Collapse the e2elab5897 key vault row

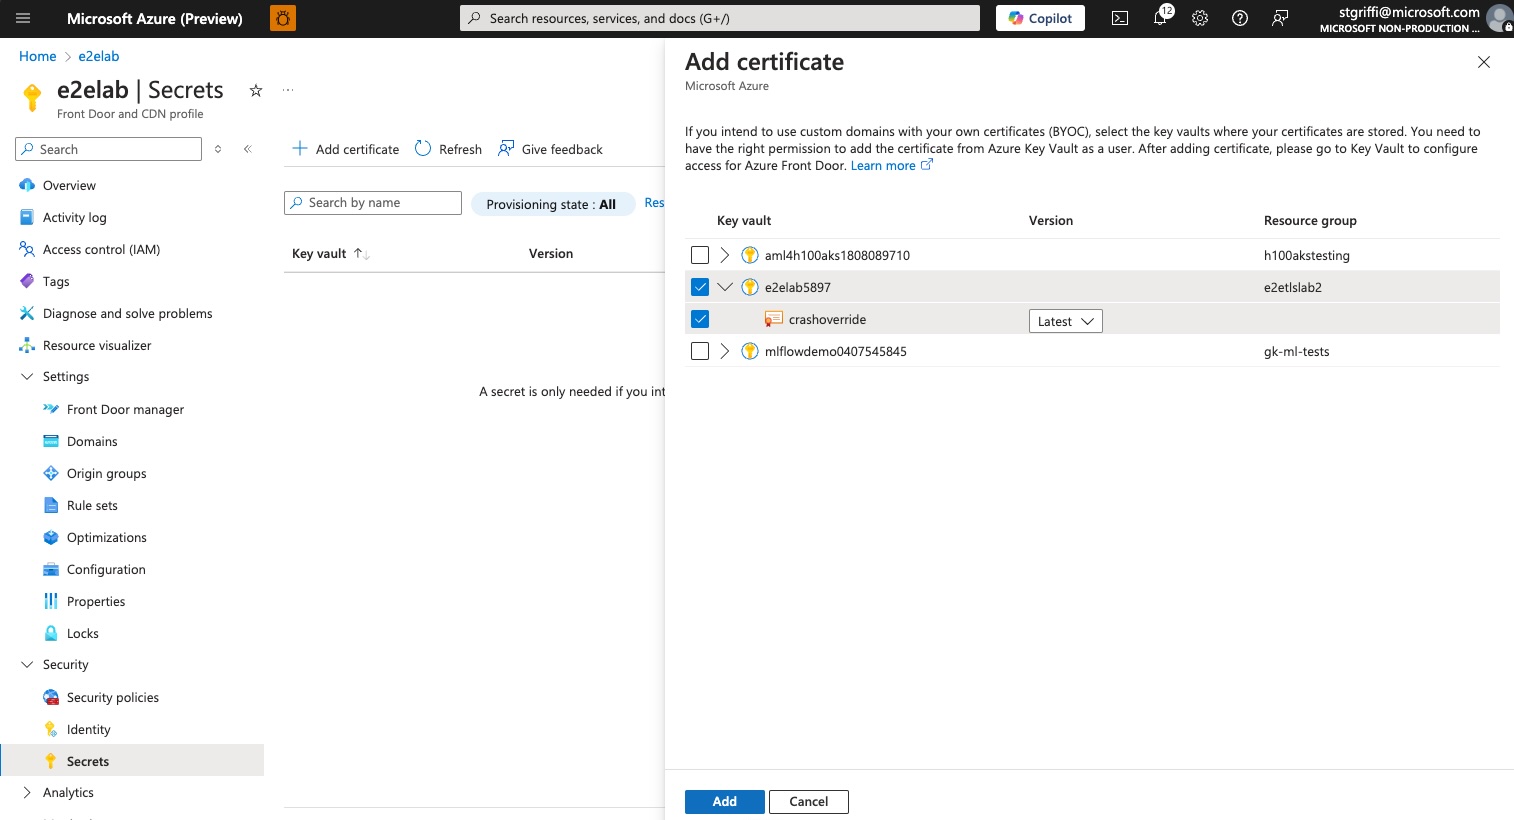(724, 287)
